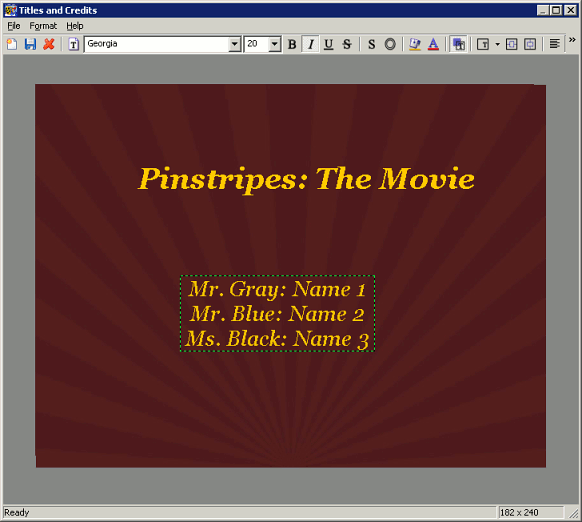
Task: Click the font size 20 field
Action: 256,44
